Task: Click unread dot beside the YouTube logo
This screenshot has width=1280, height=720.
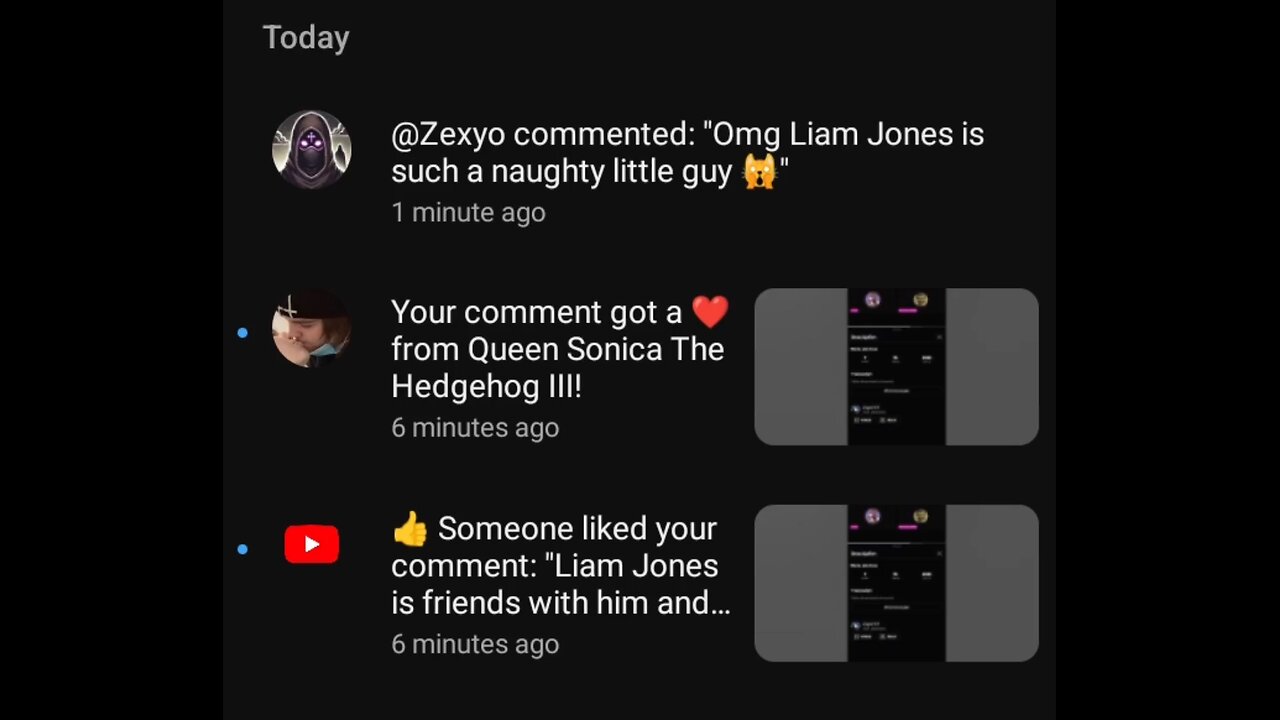Action: (242, 549)
